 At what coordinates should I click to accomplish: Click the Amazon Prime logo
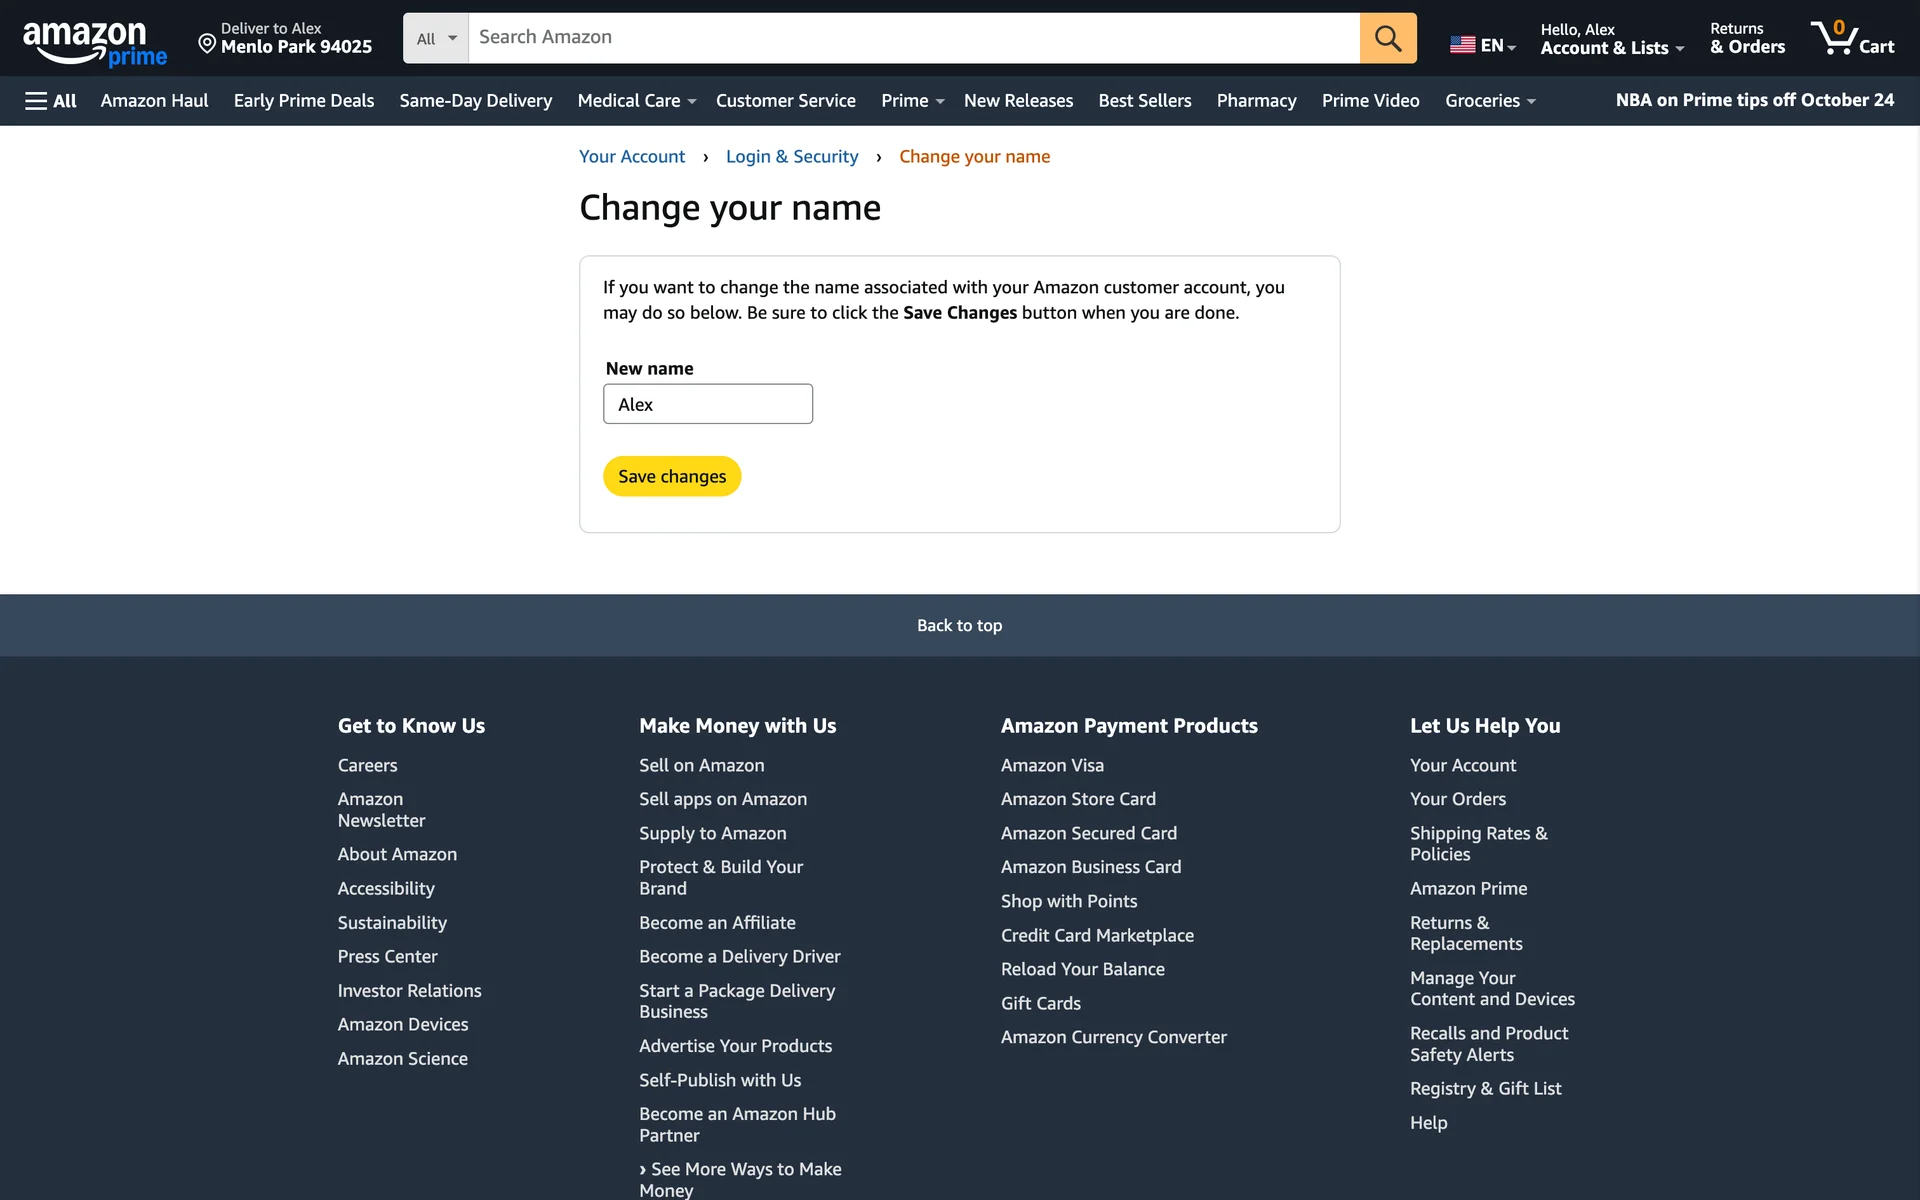[x=94, y=42]
